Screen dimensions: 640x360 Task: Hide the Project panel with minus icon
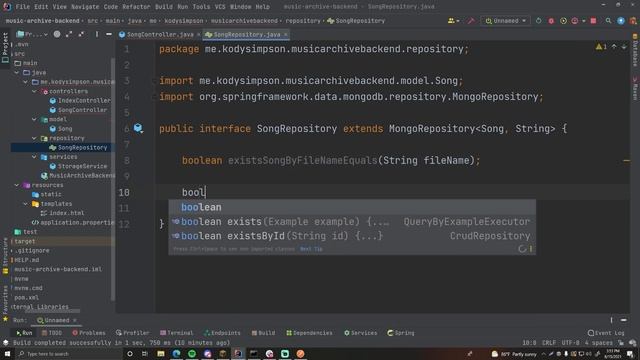pyautogui.click(x=109, y=35)
